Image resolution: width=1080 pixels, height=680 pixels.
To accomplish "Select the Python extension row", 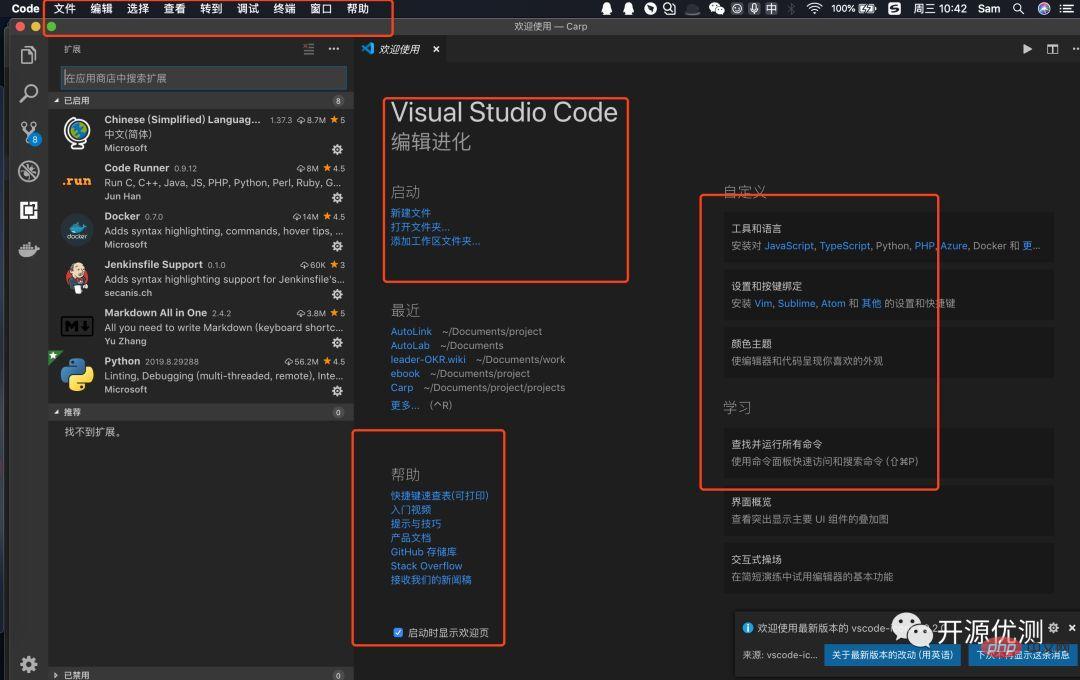I will coord(201,375).
